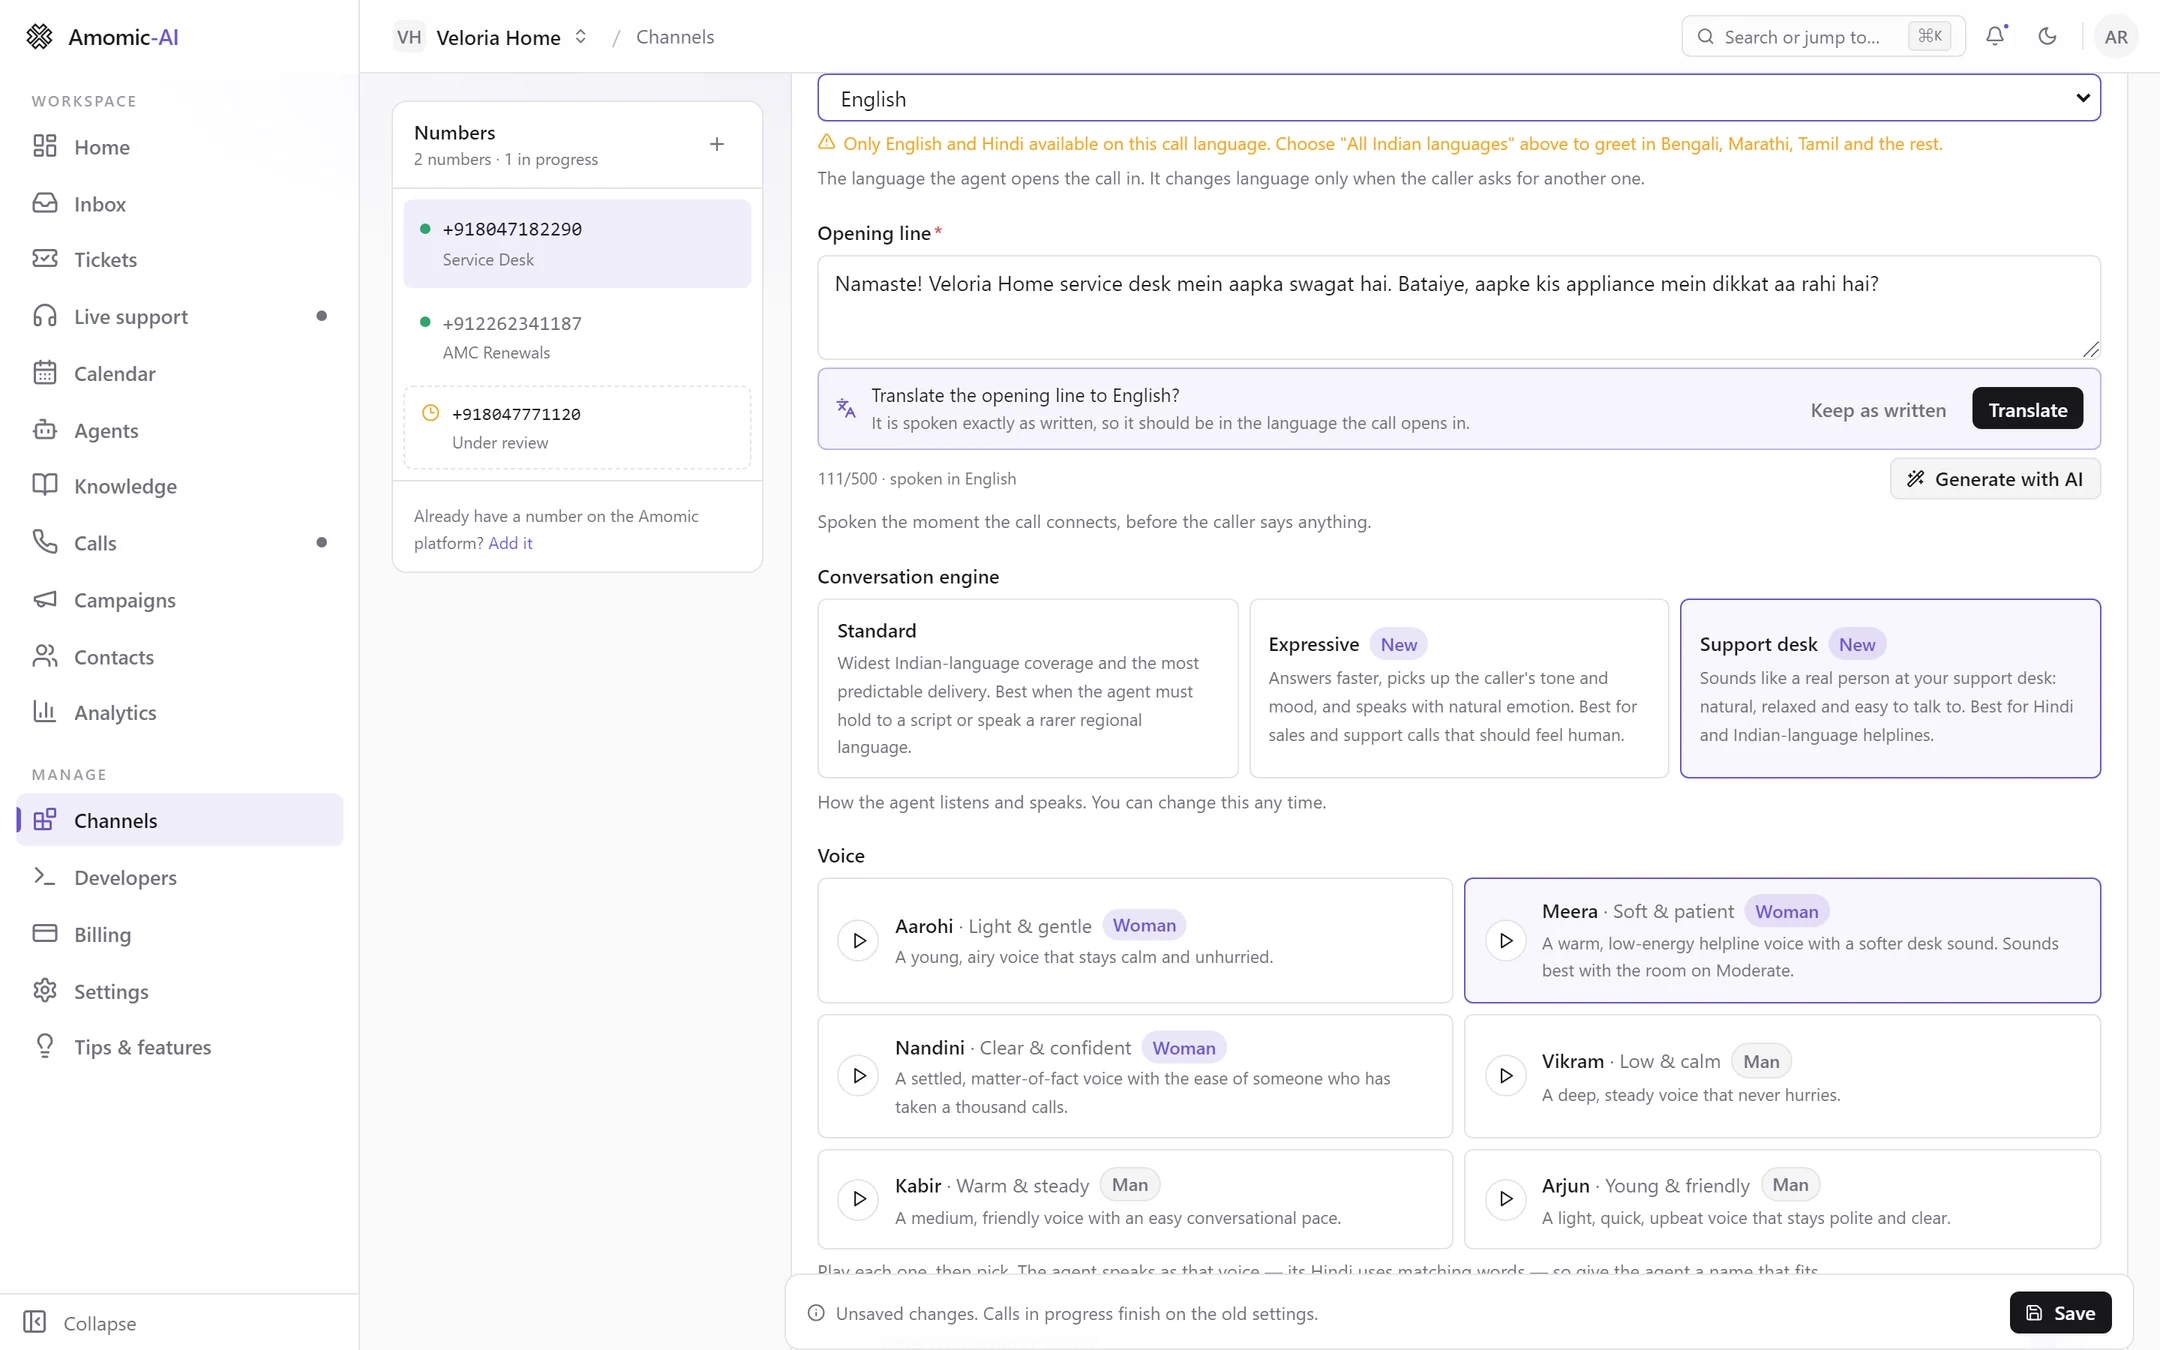Open the AR user avatar

coord(2115,37)
